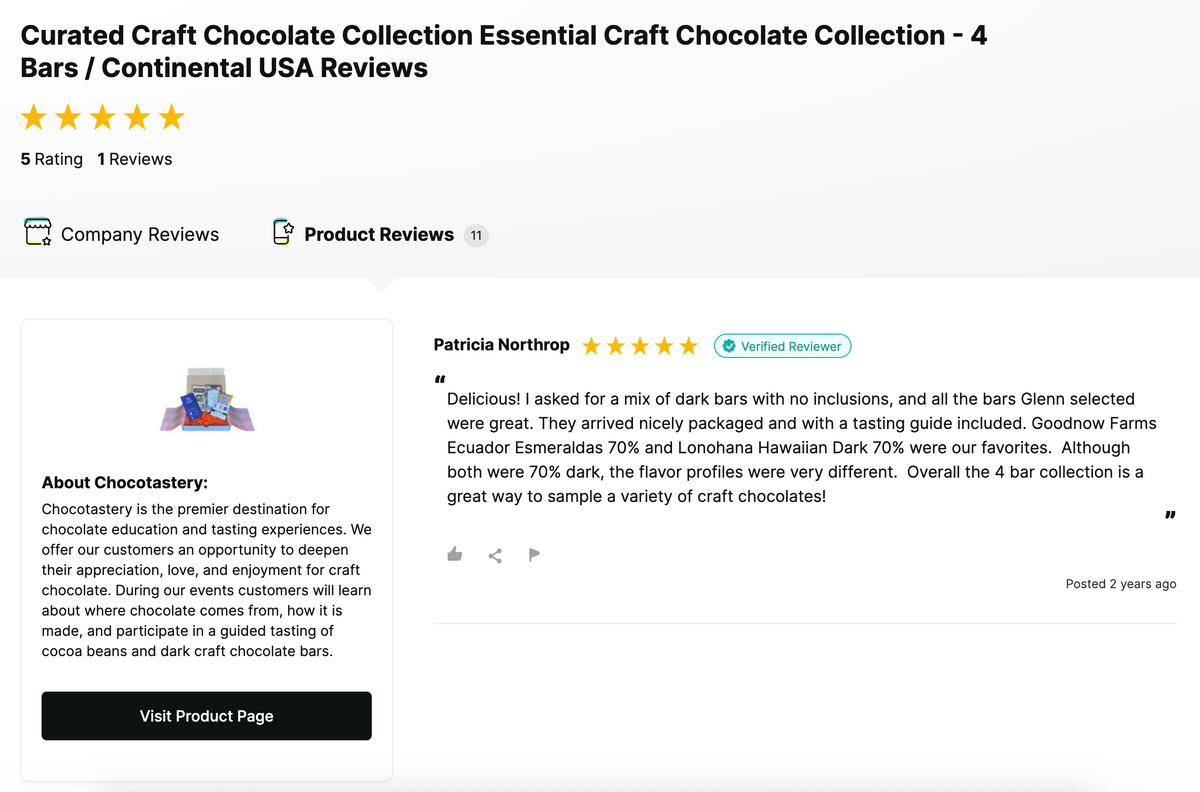Viewport: 1200px width, 792px height.
Task: Click the Verified Reviewer checkmark badge
Action: (x=729, y=346)
